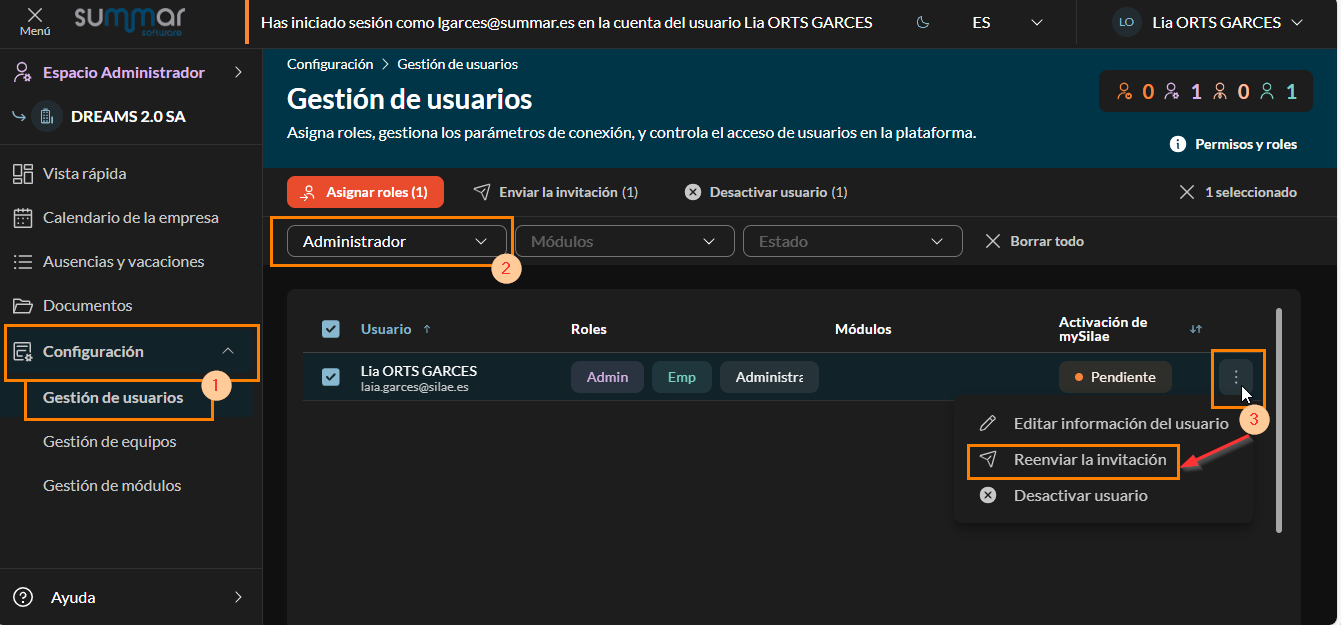The image size is (1341, 625).
Task: Open the Administrador role filter dropdown
Action: (x=394, y=241)
